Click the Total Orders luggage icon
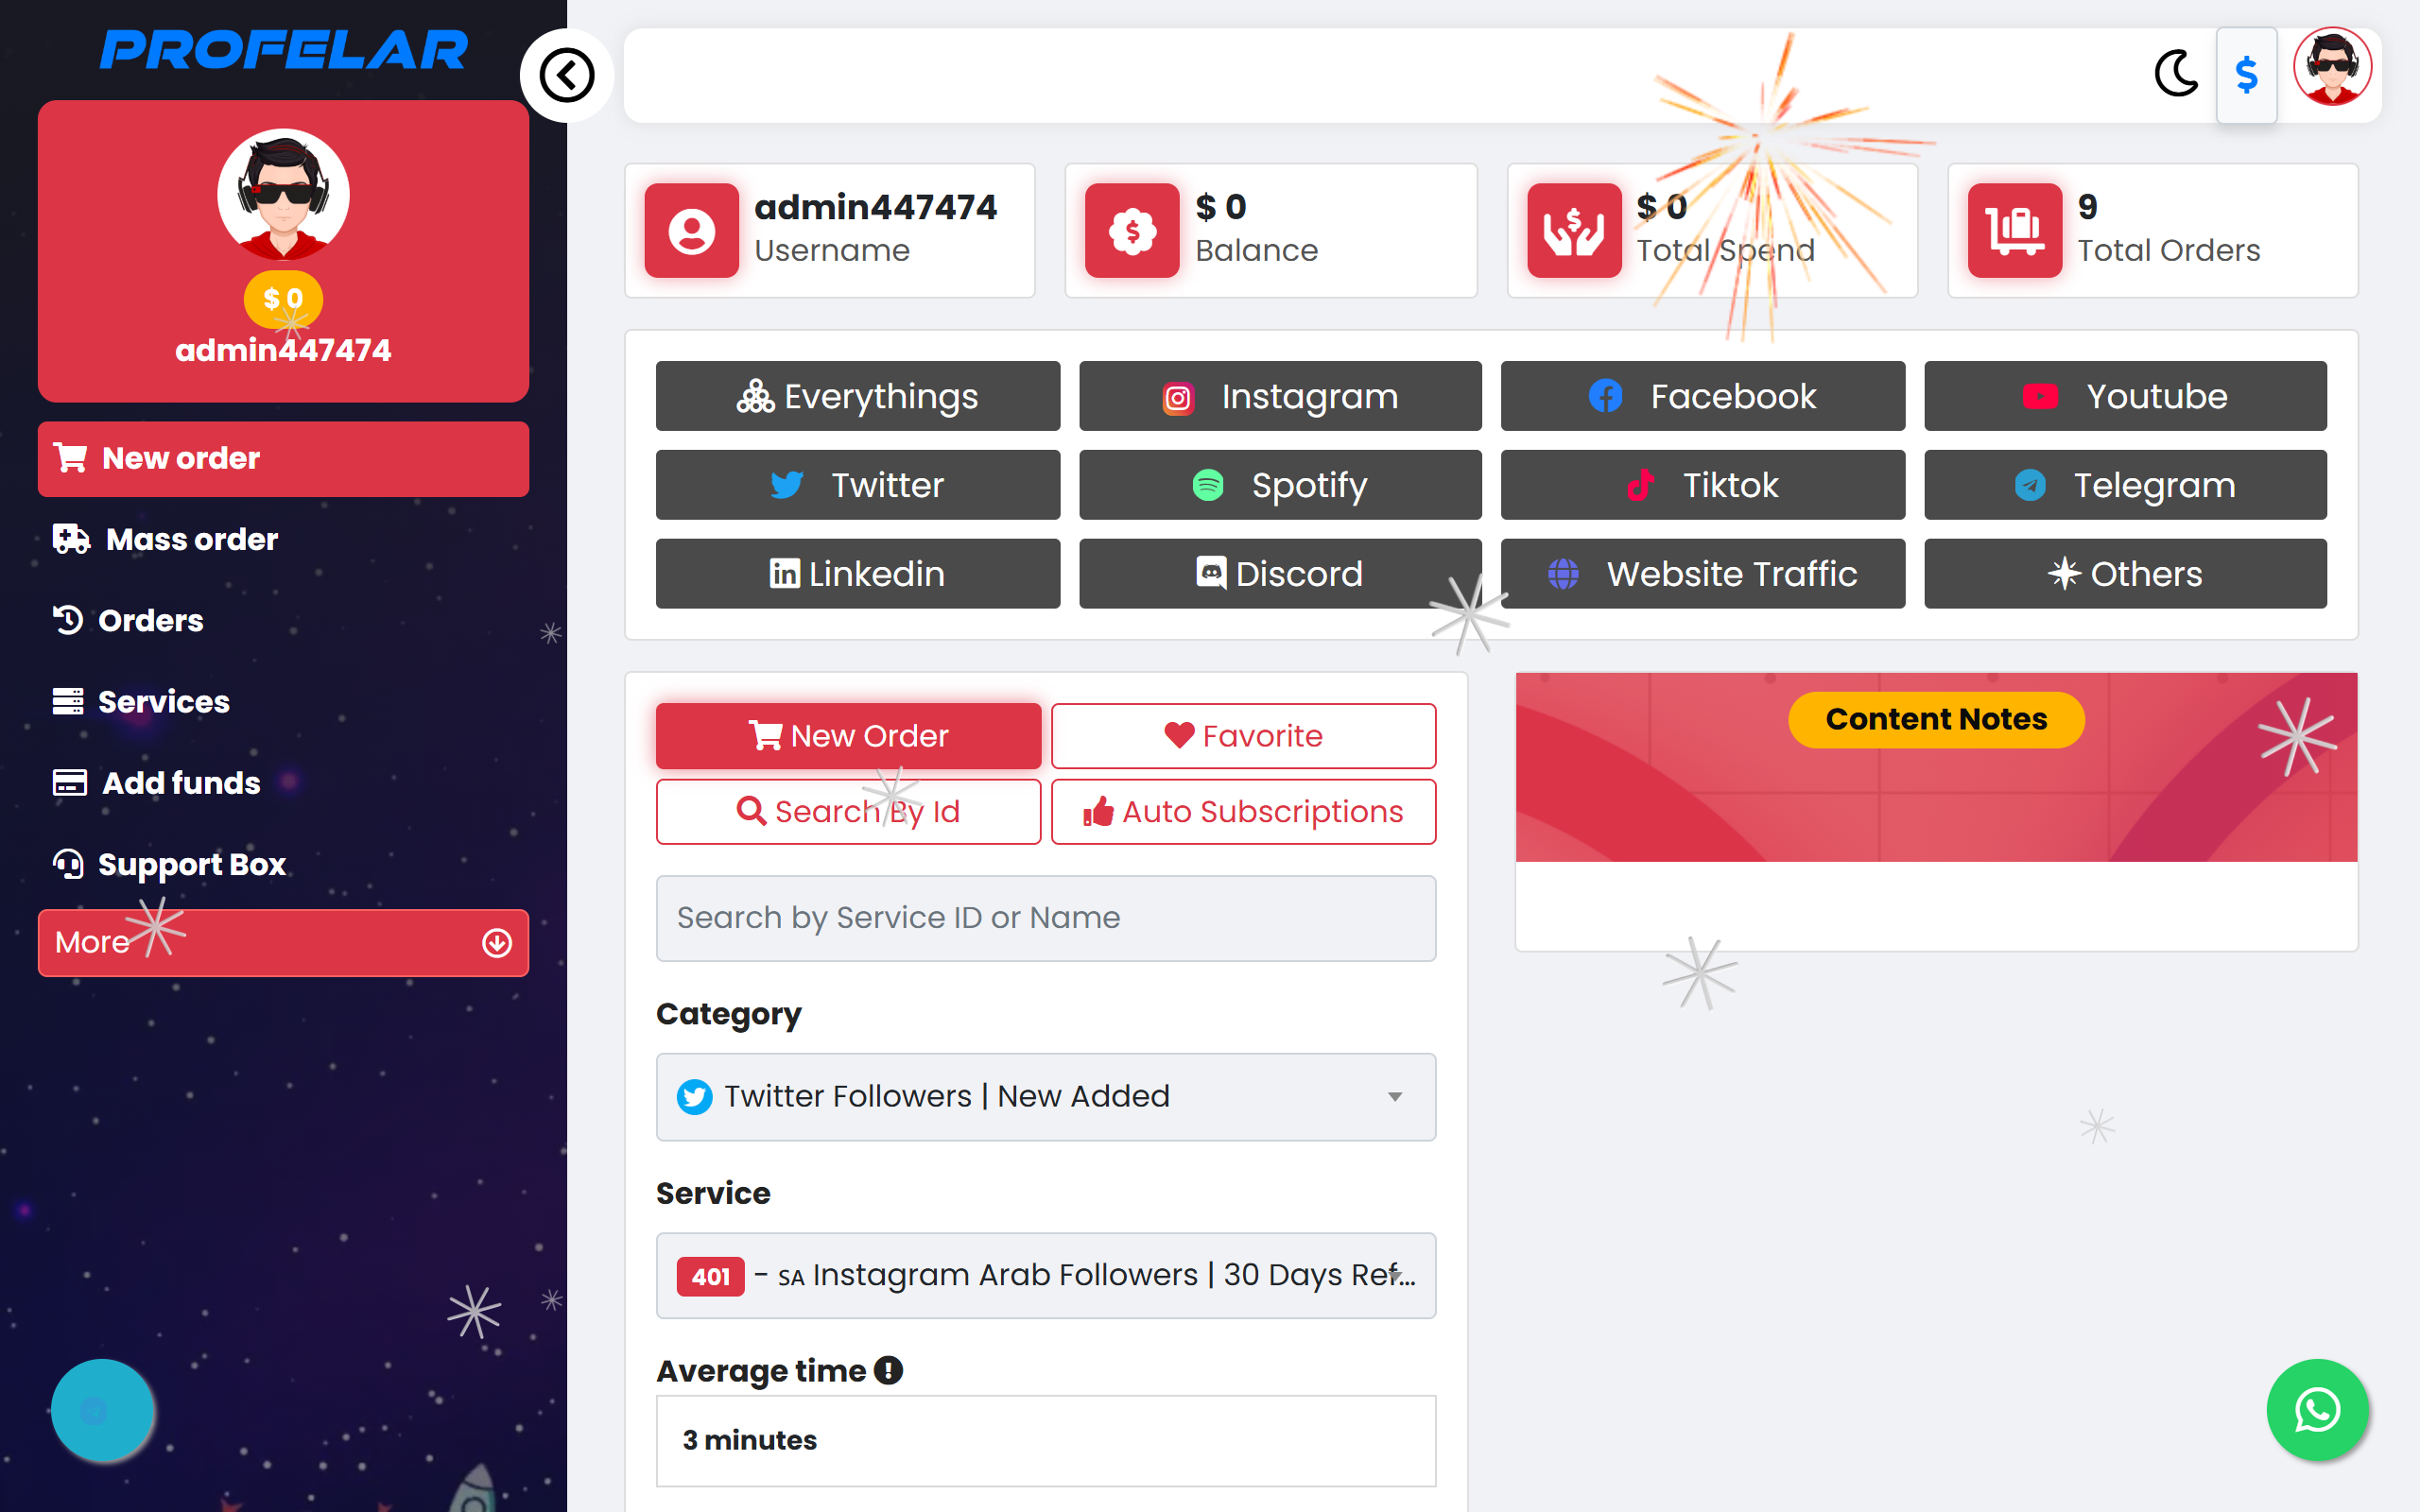 [2014, 230]
